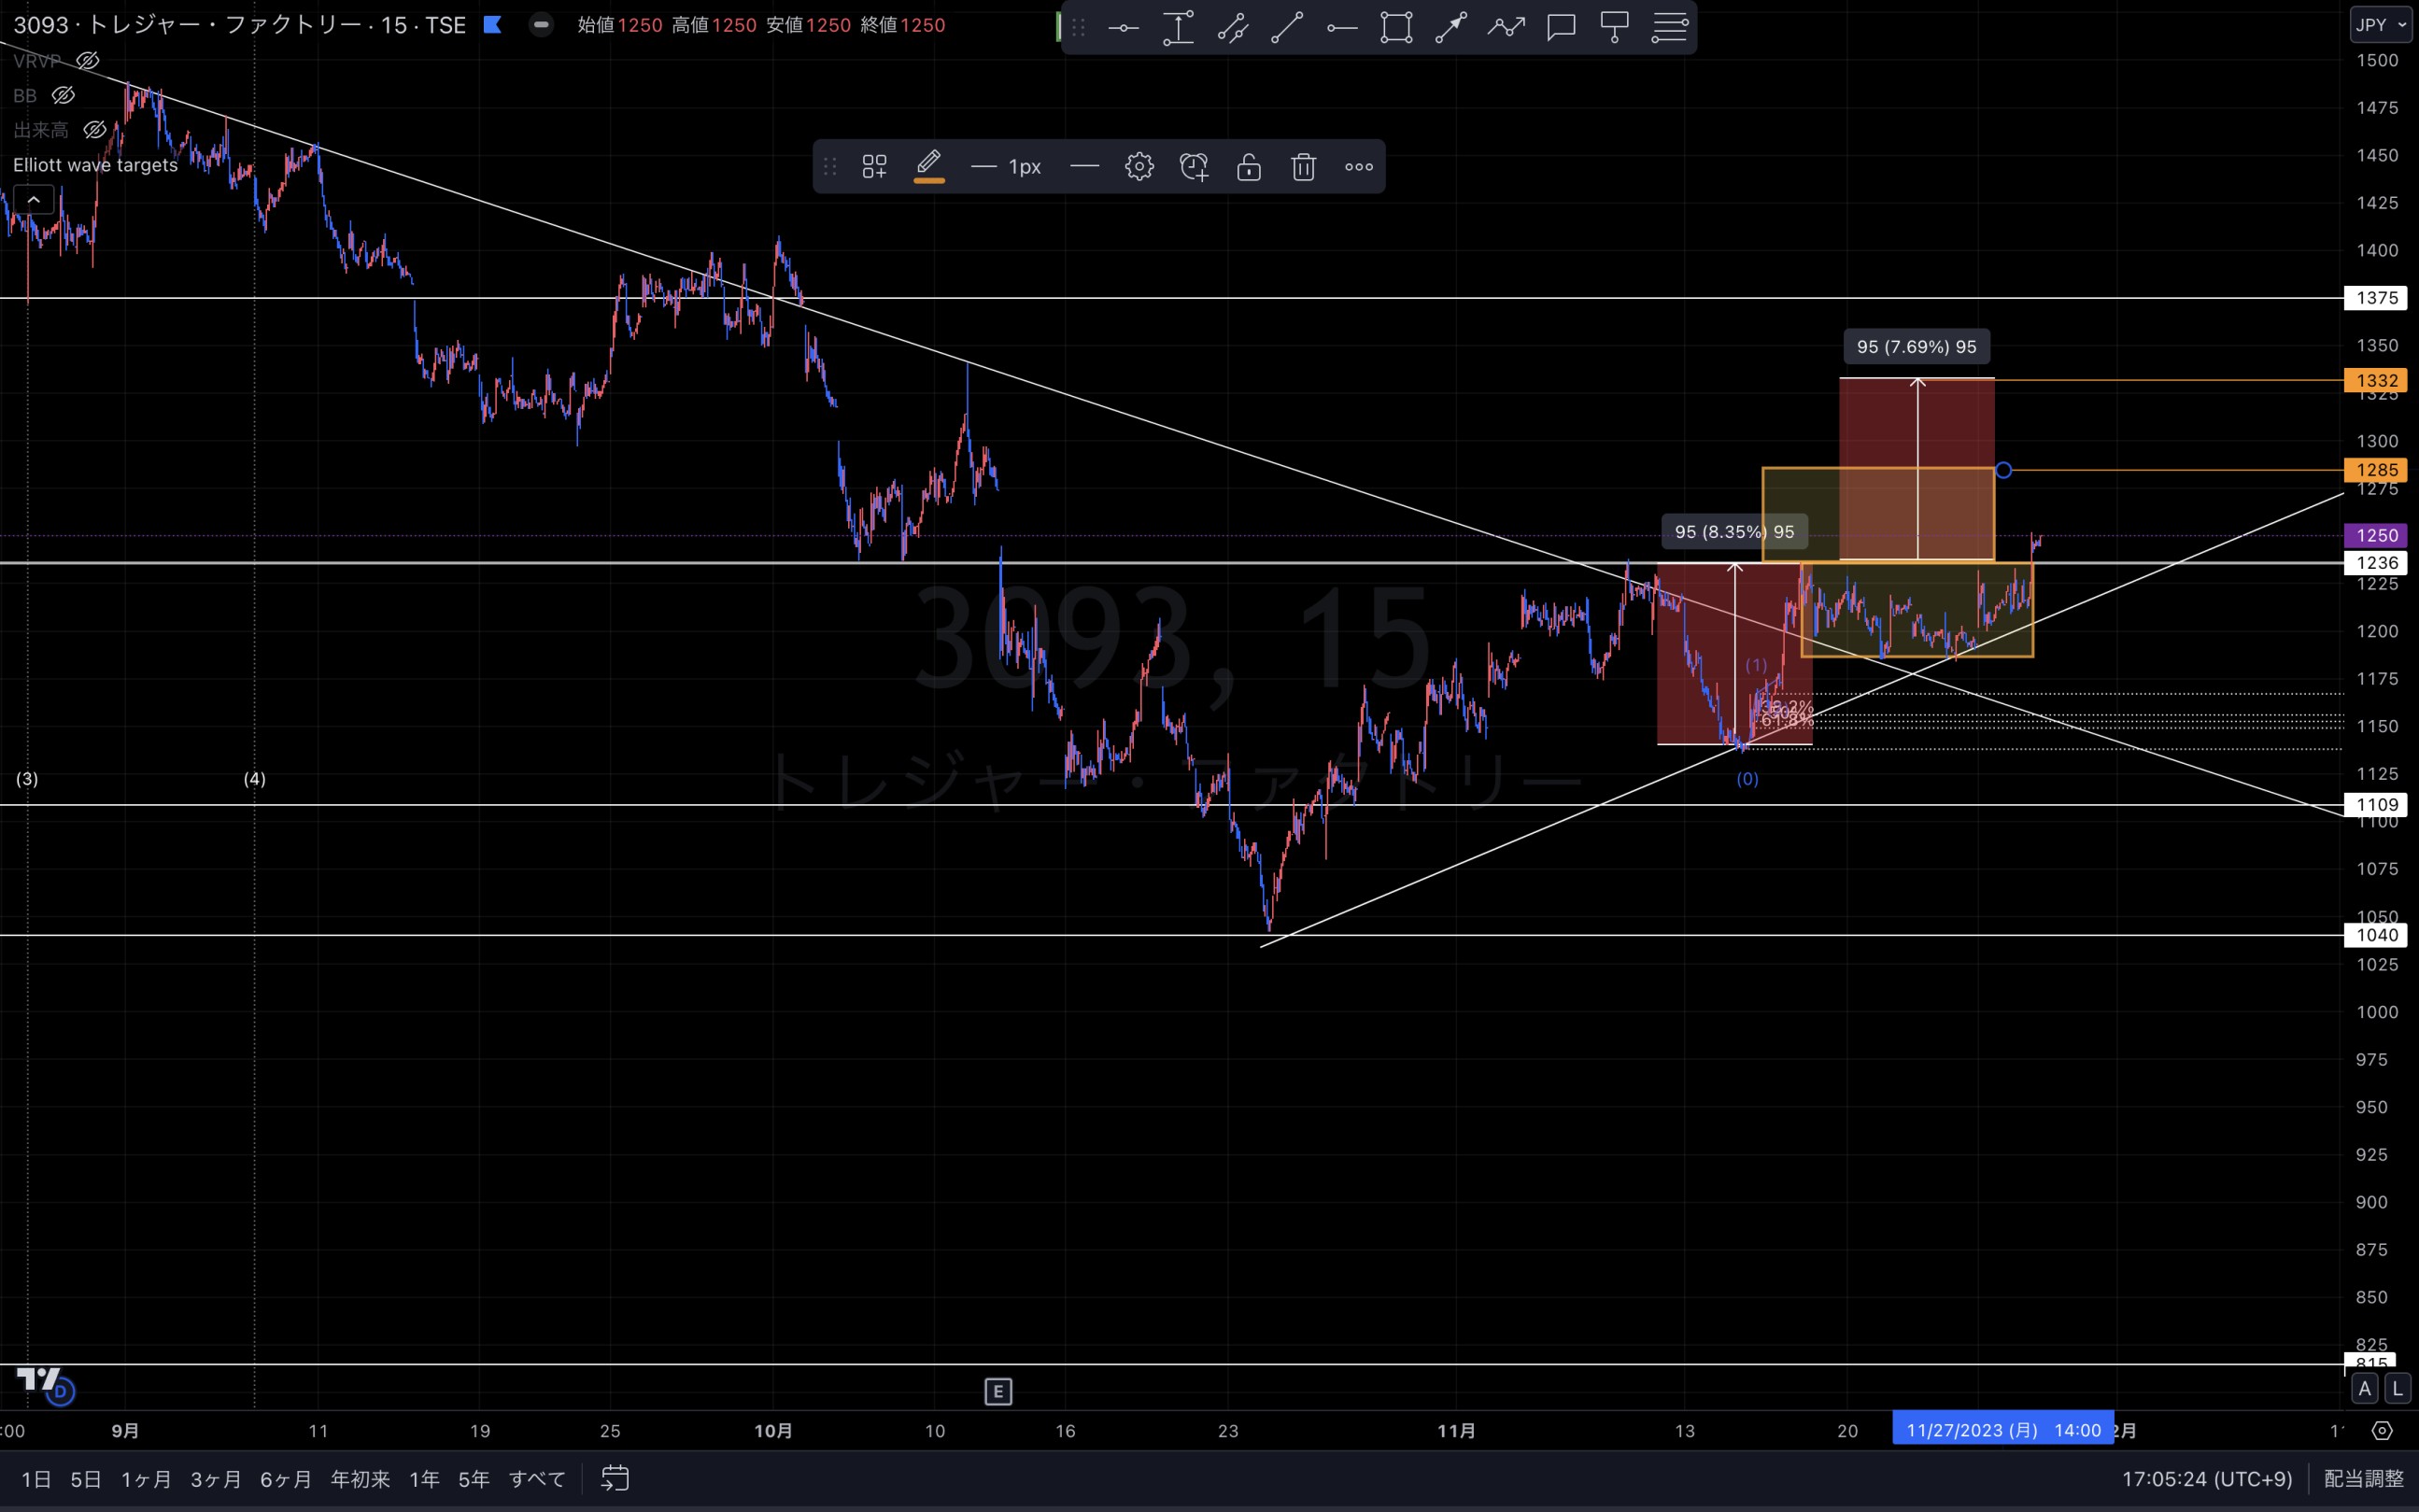Set range to 1年

424,1479
